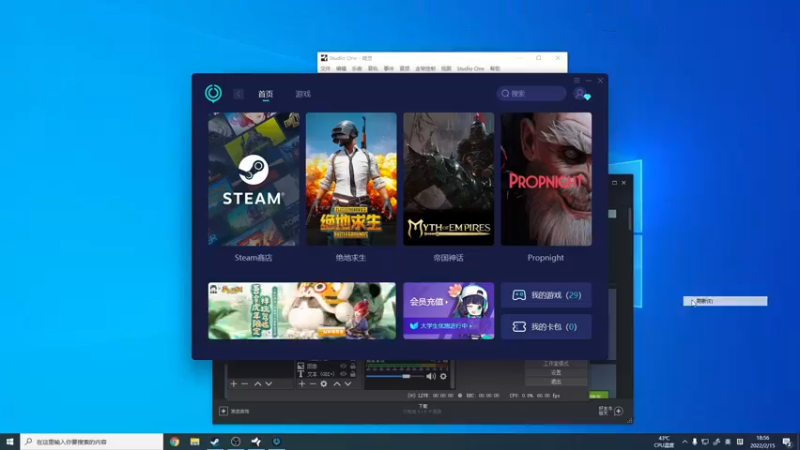Viewport: 800px width, 450px height.
Task: Go back with the launcher's back arrow
Action: point(238,94)
